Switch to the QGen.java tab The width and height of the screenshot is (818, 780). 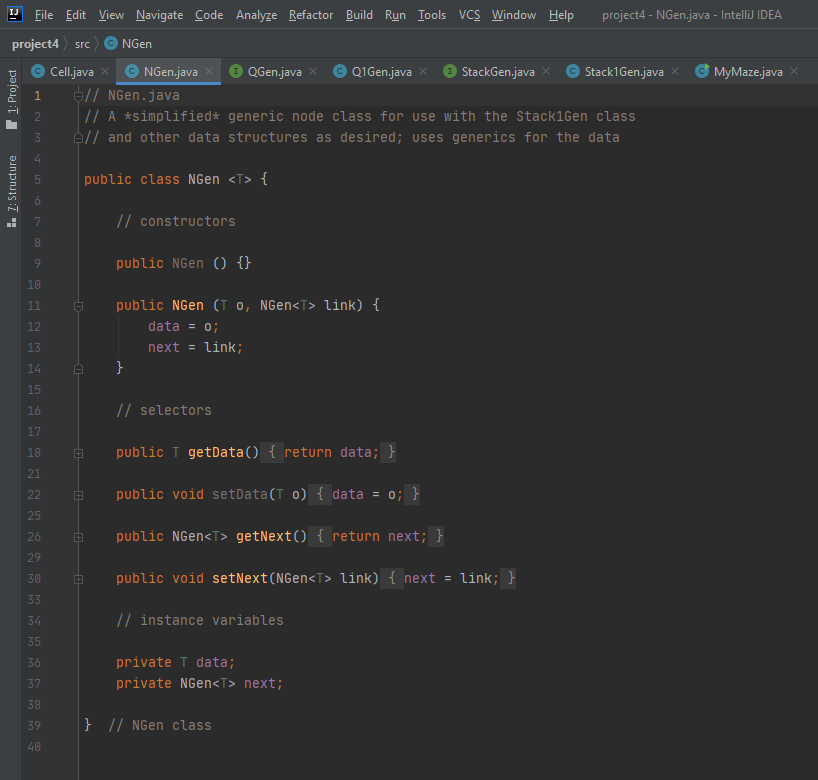tap(274, 71)
